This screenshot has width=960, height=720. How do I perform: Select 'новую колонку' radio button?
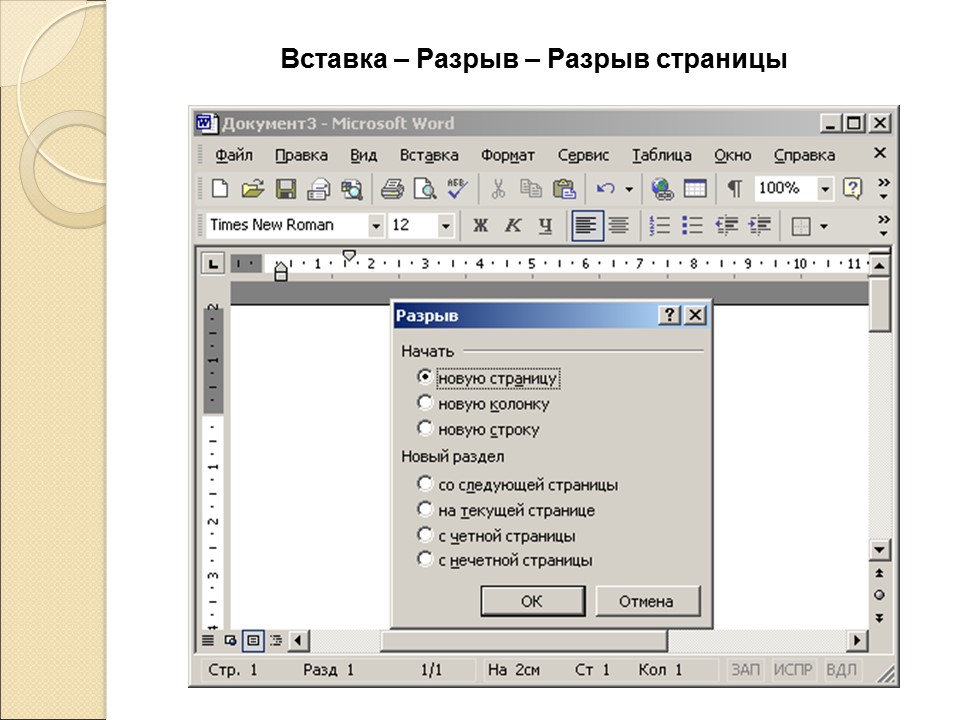point(427,404)
